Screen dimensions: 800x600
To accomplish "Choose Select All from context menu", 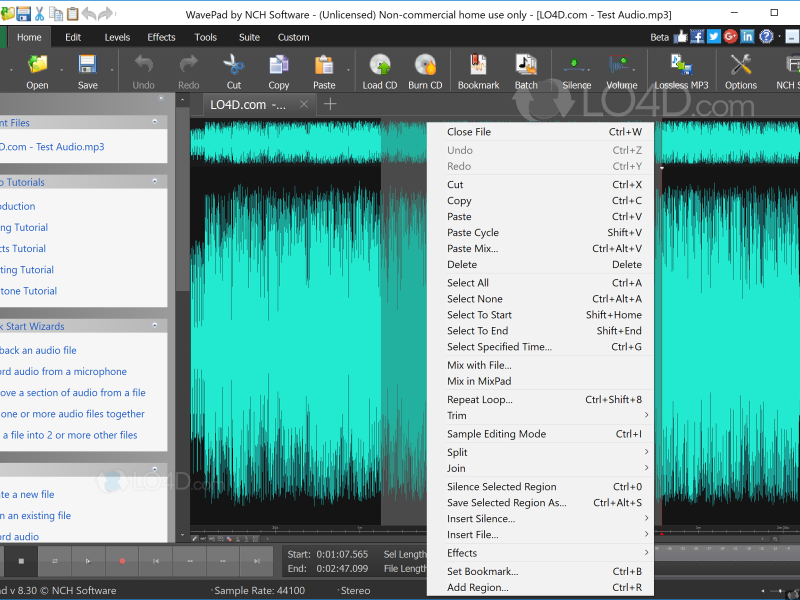I will [x=540, y=283].
